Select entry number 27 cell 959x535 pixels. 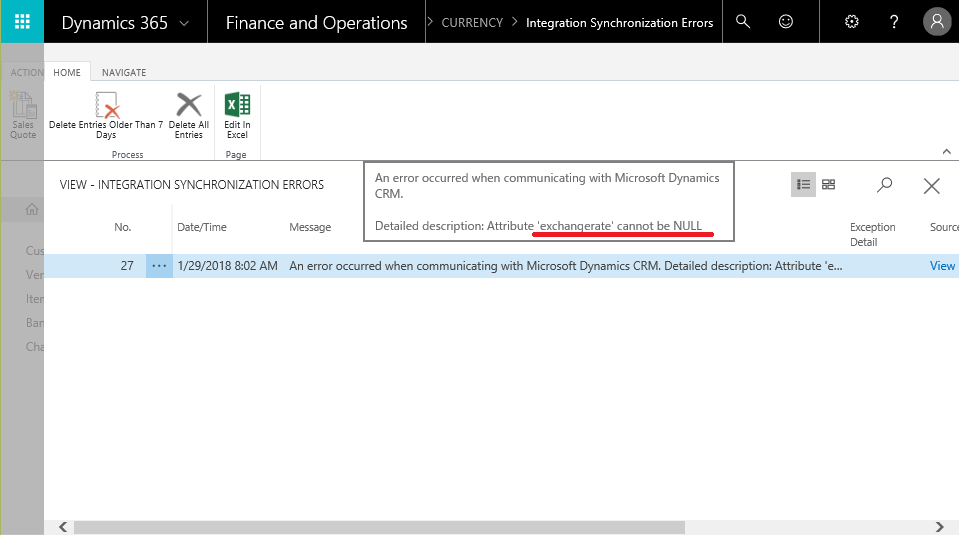coord(127,266)
